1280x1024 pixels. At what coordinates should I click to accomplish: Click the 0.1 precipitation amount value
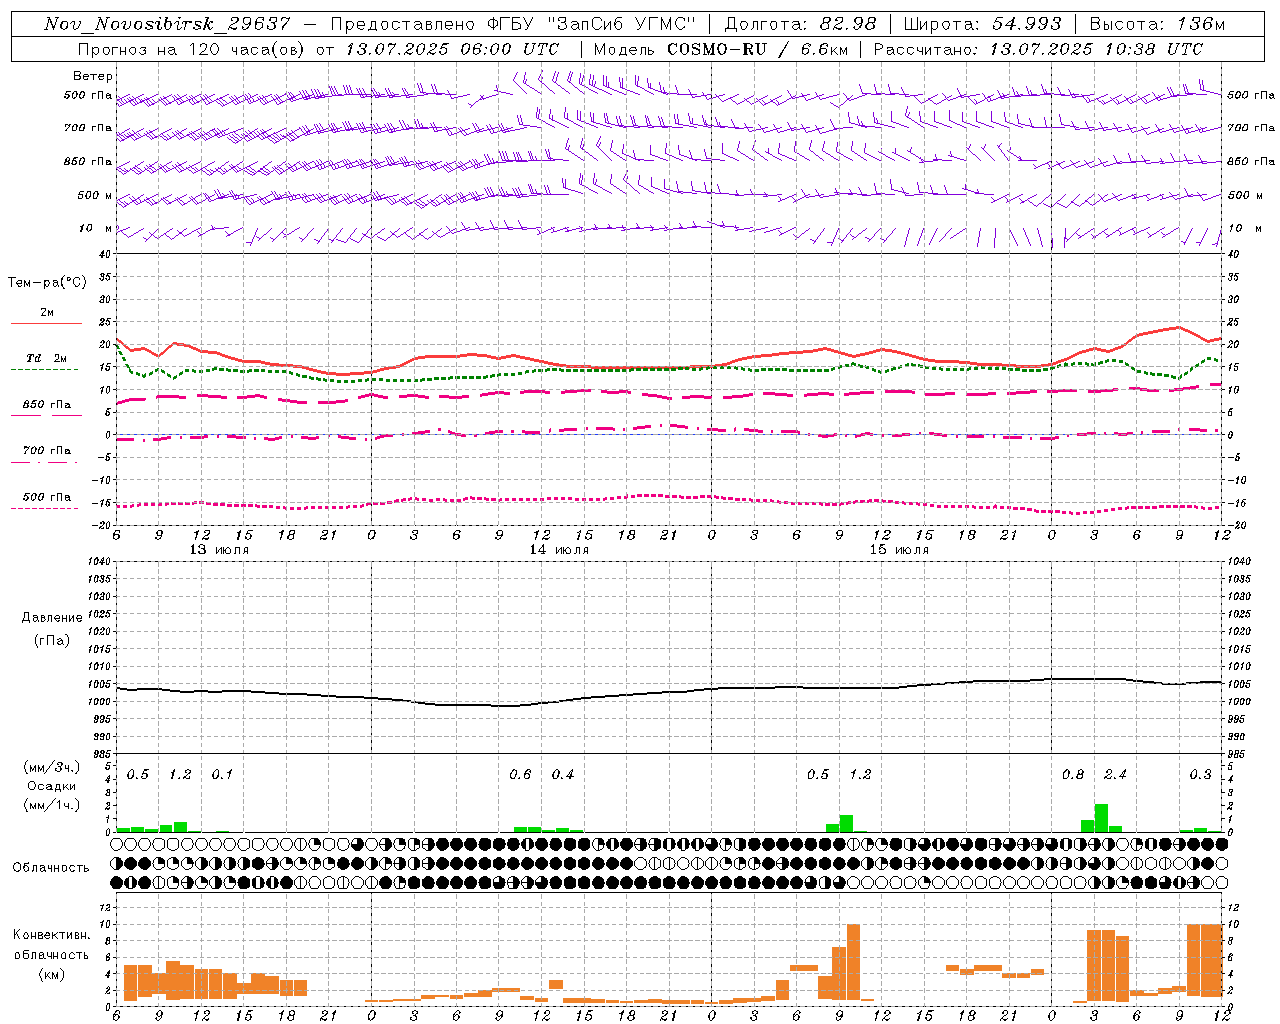point(222,775)
